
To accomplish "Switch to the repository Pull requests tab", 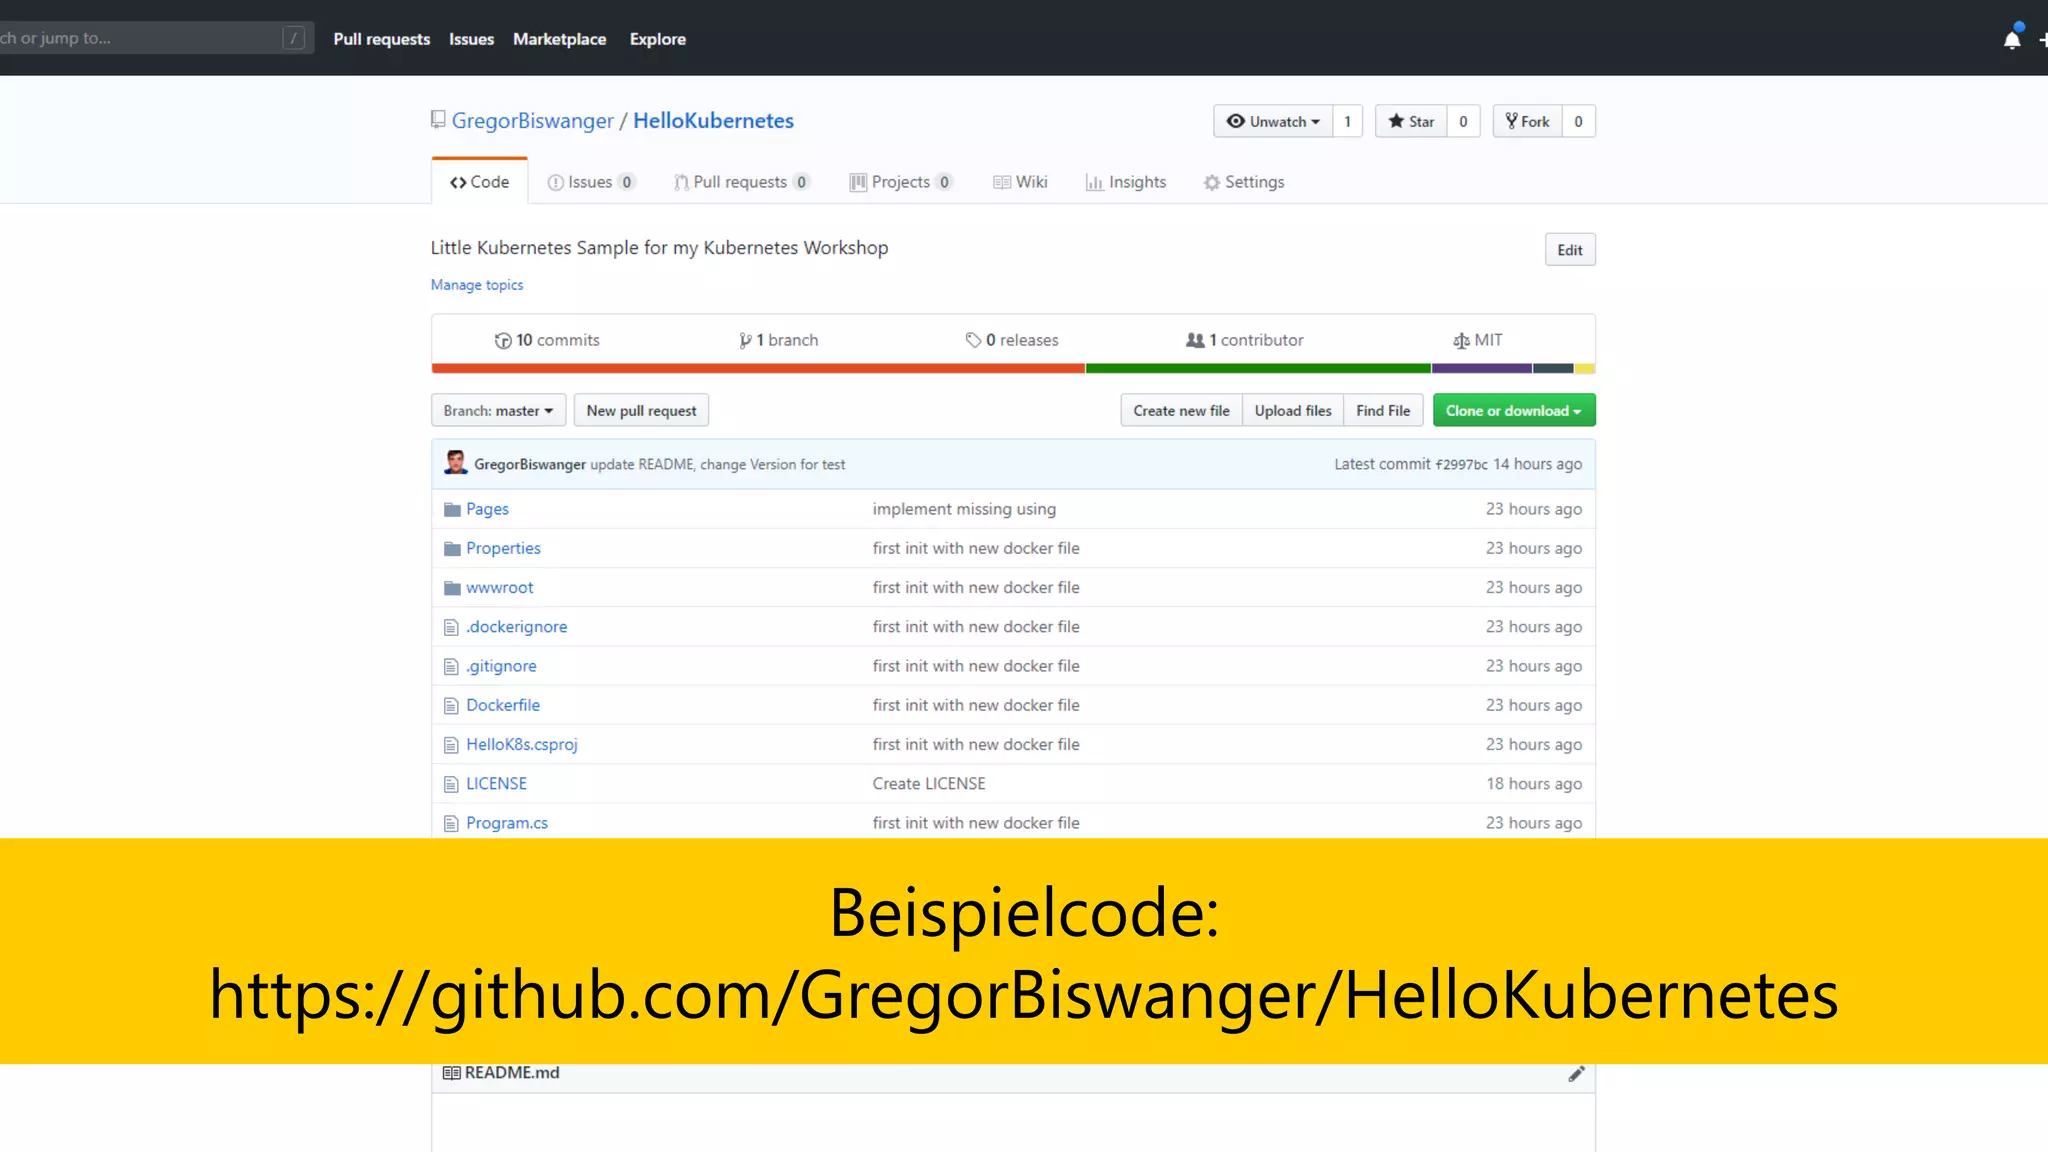I will click(741, 182).
